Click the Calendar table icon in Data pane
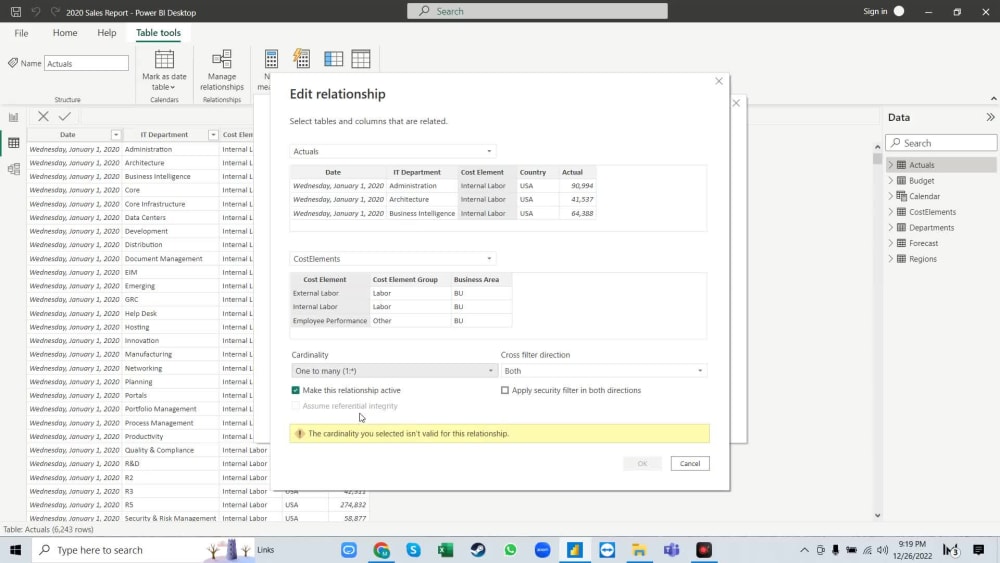The image size is (1000, 563). 901,196
